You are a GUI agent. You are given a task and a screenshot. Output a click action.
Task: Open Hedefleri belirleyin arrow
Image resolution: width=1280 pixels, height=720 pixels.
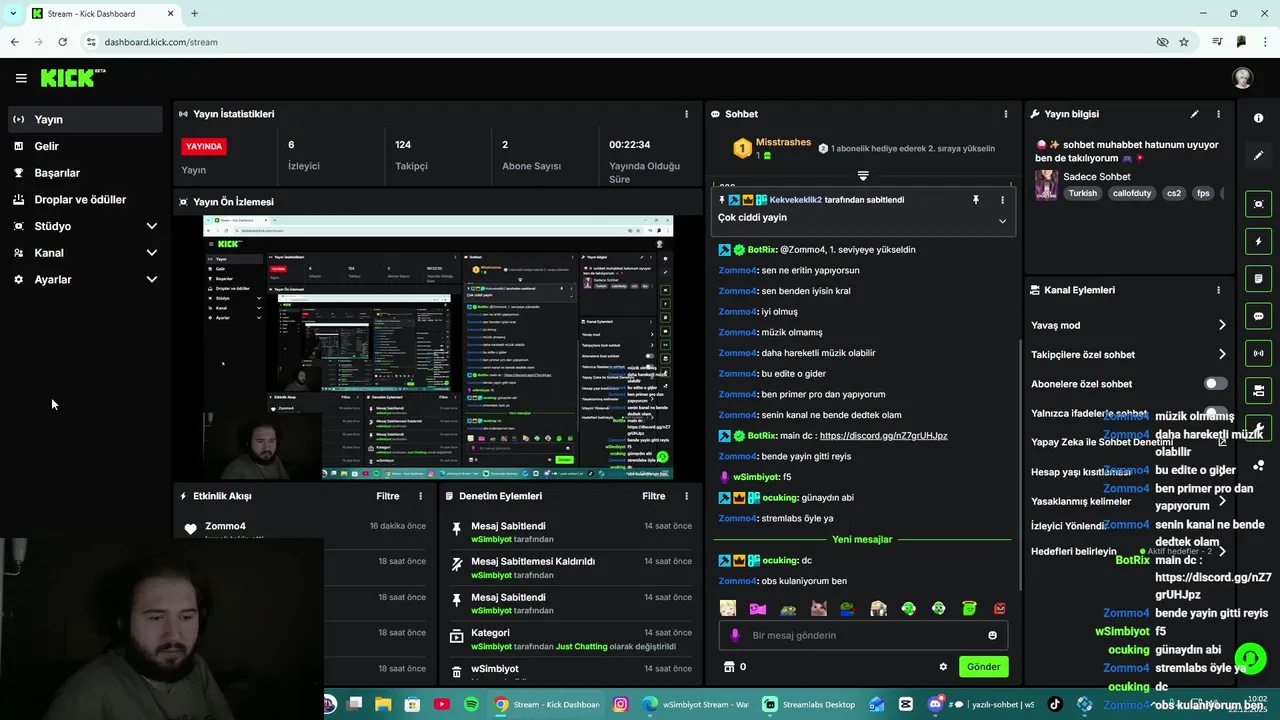tap(1221, 551)
